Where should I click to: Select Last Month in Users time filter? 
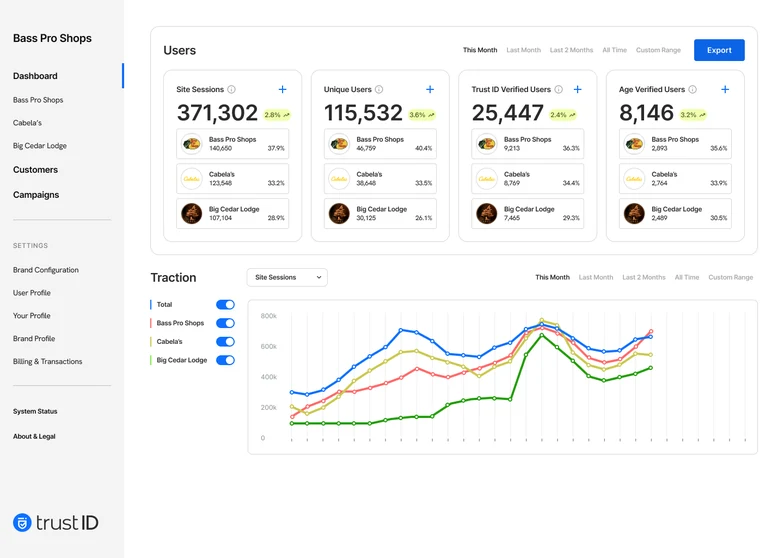click(524, 50)
